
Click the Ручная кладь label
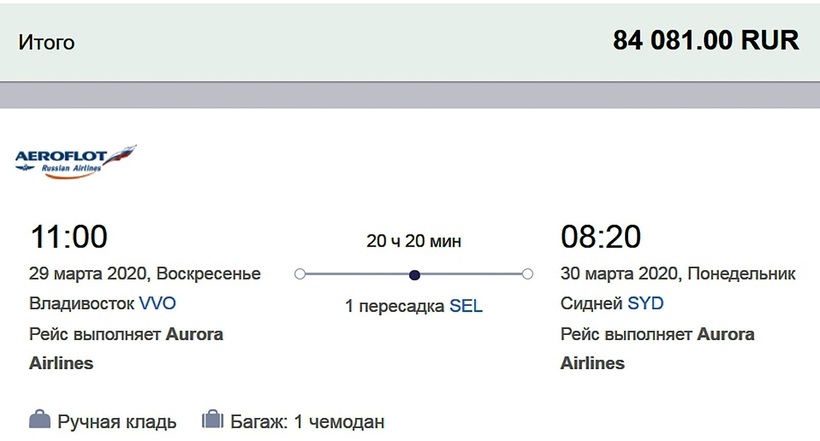(116, 421)
